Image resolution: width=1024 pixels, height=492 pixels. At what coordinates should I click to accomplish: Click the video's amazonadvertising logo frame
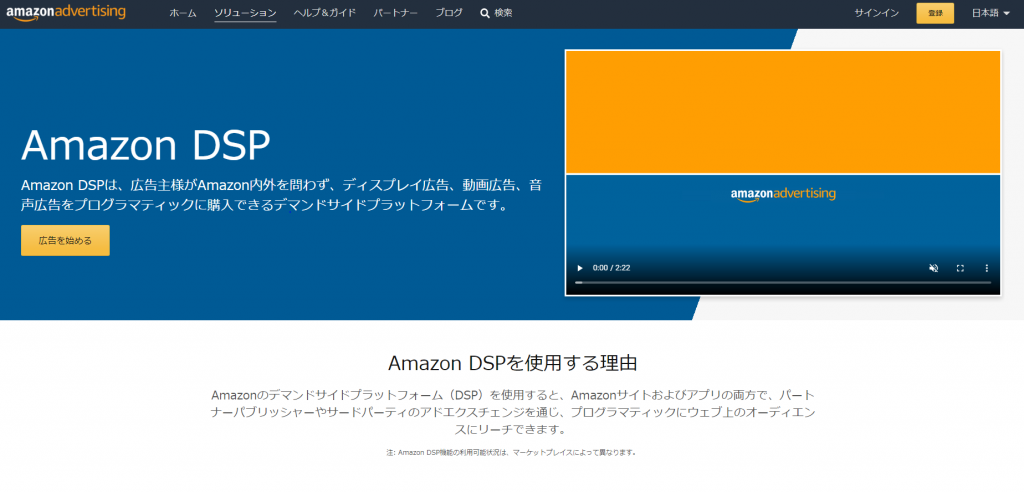pyautogui.click(x=783, y=194)
